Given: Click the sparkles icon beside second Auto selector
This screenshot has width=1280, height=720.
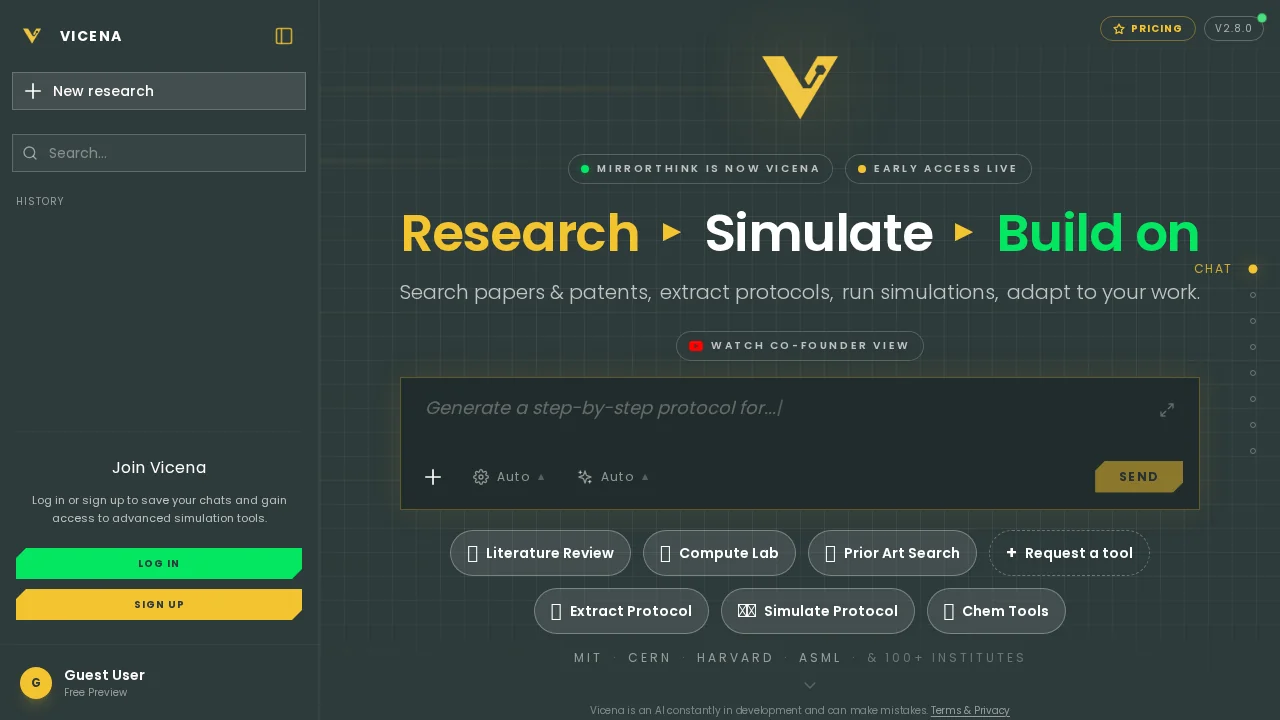Looking at the screenshot, I should (585, 477).
